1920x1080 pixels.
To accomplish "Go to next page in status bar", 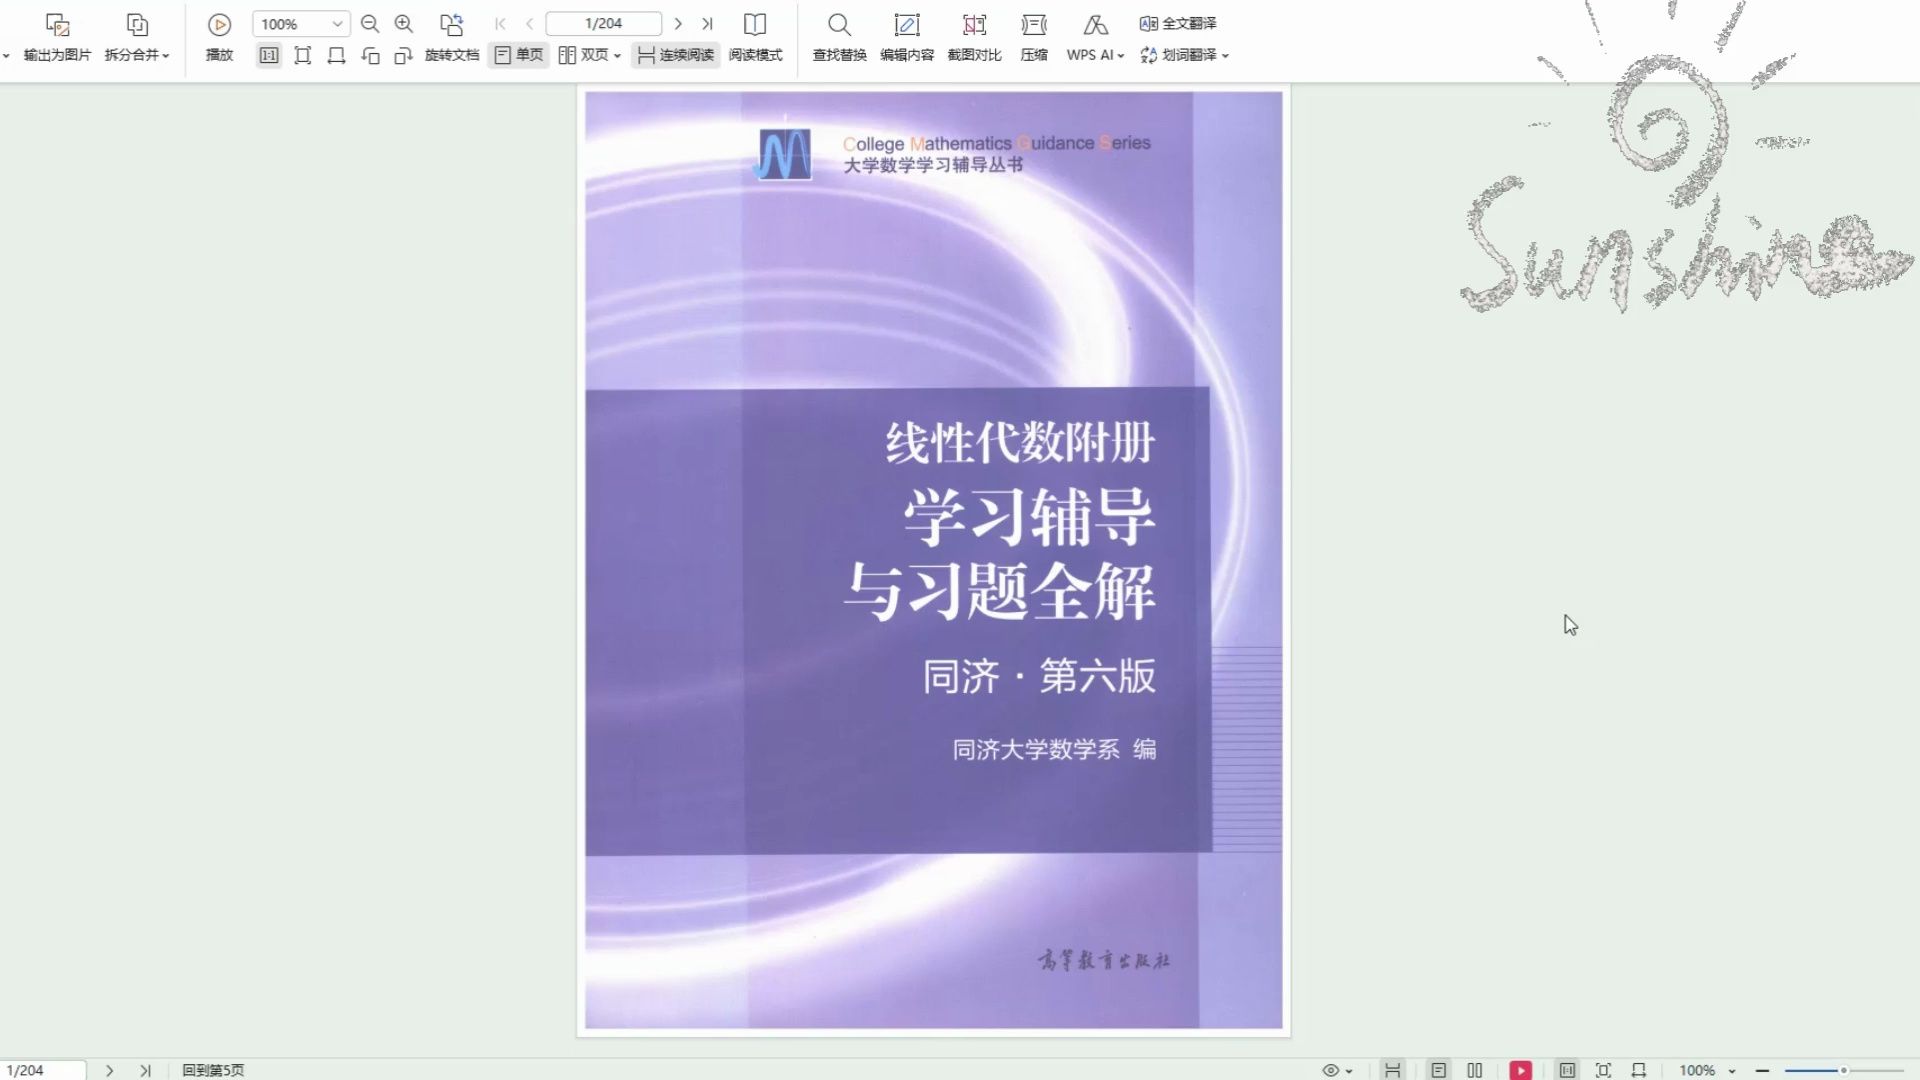I will (x=110, y=1070).
